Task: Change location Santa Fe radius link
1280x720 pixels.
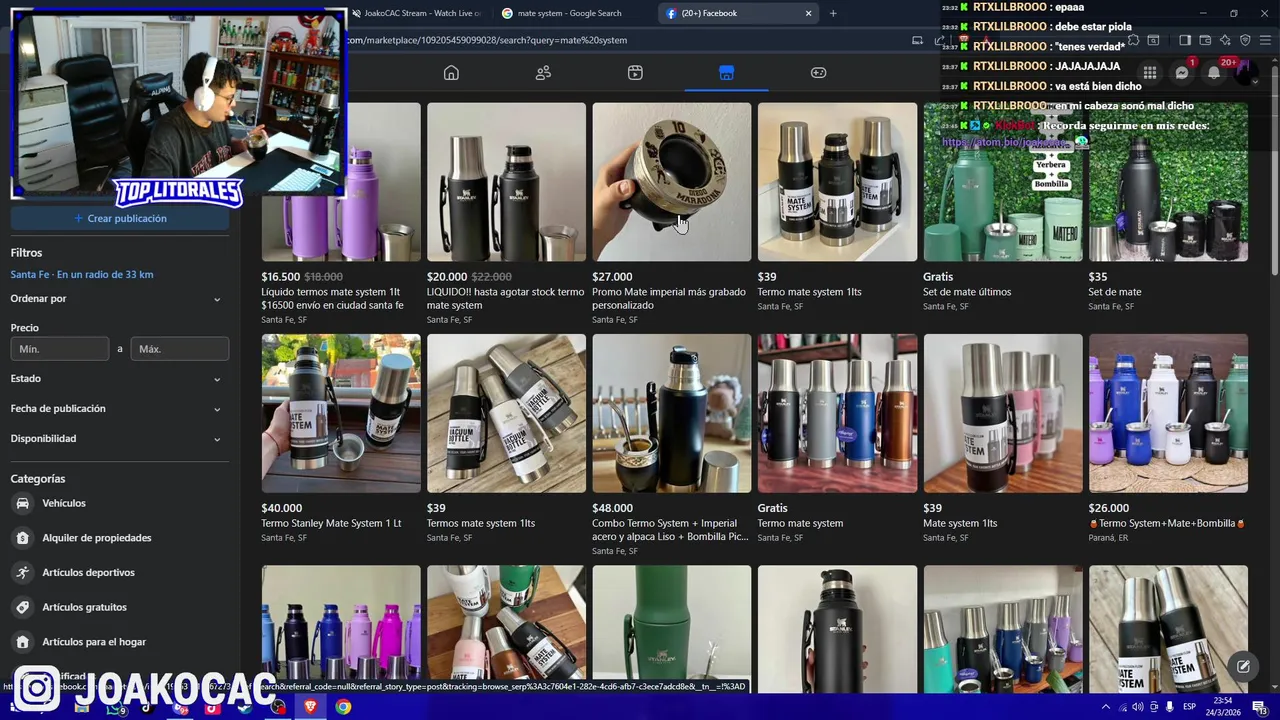Action: pyautogui.click(x=82, y=274)
